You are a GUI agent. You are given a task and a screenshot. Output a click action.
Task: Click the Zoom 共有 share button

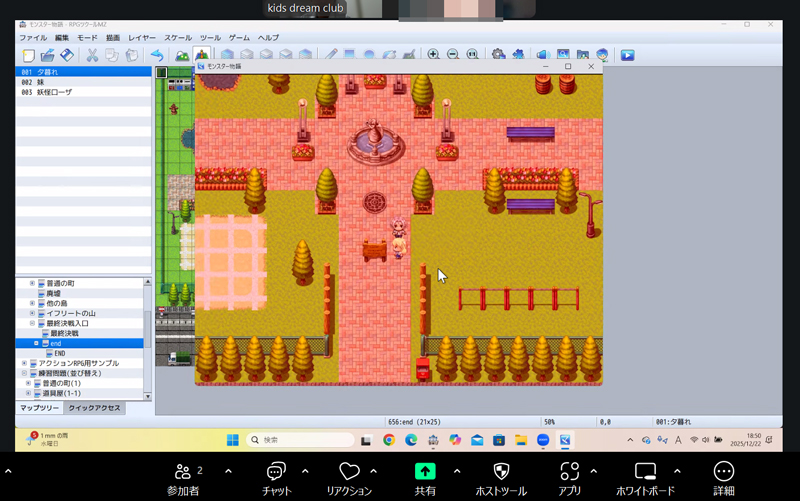pos(425,478)
